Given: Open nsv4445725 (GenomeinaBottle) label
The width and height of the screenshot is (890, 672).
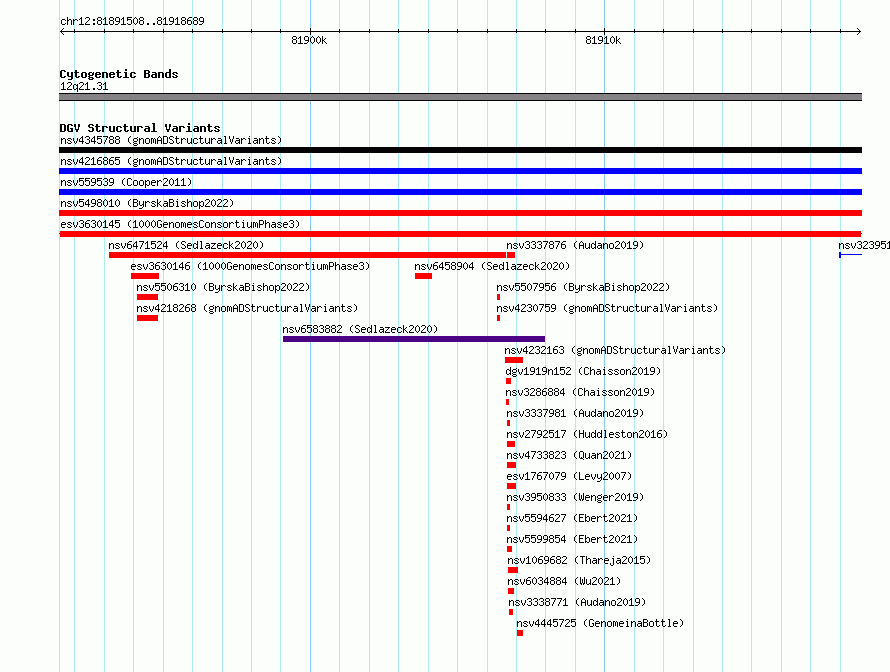Looking at the screenshot, I should tap(600, 623).
